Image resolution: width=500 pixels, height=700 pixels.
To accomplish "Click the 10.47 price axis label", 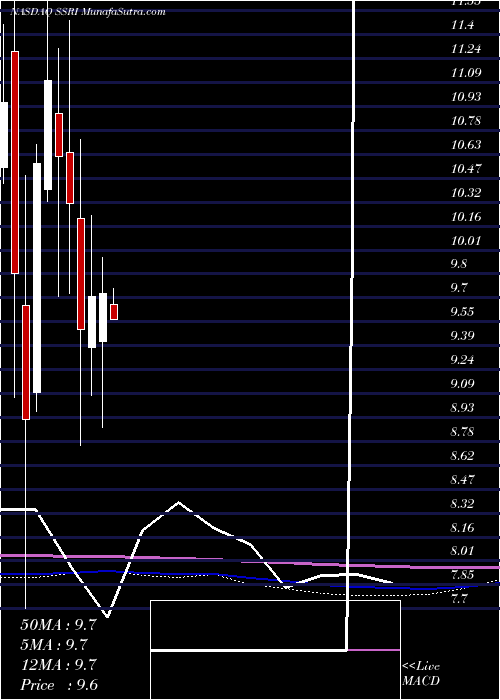I will 466,169.
